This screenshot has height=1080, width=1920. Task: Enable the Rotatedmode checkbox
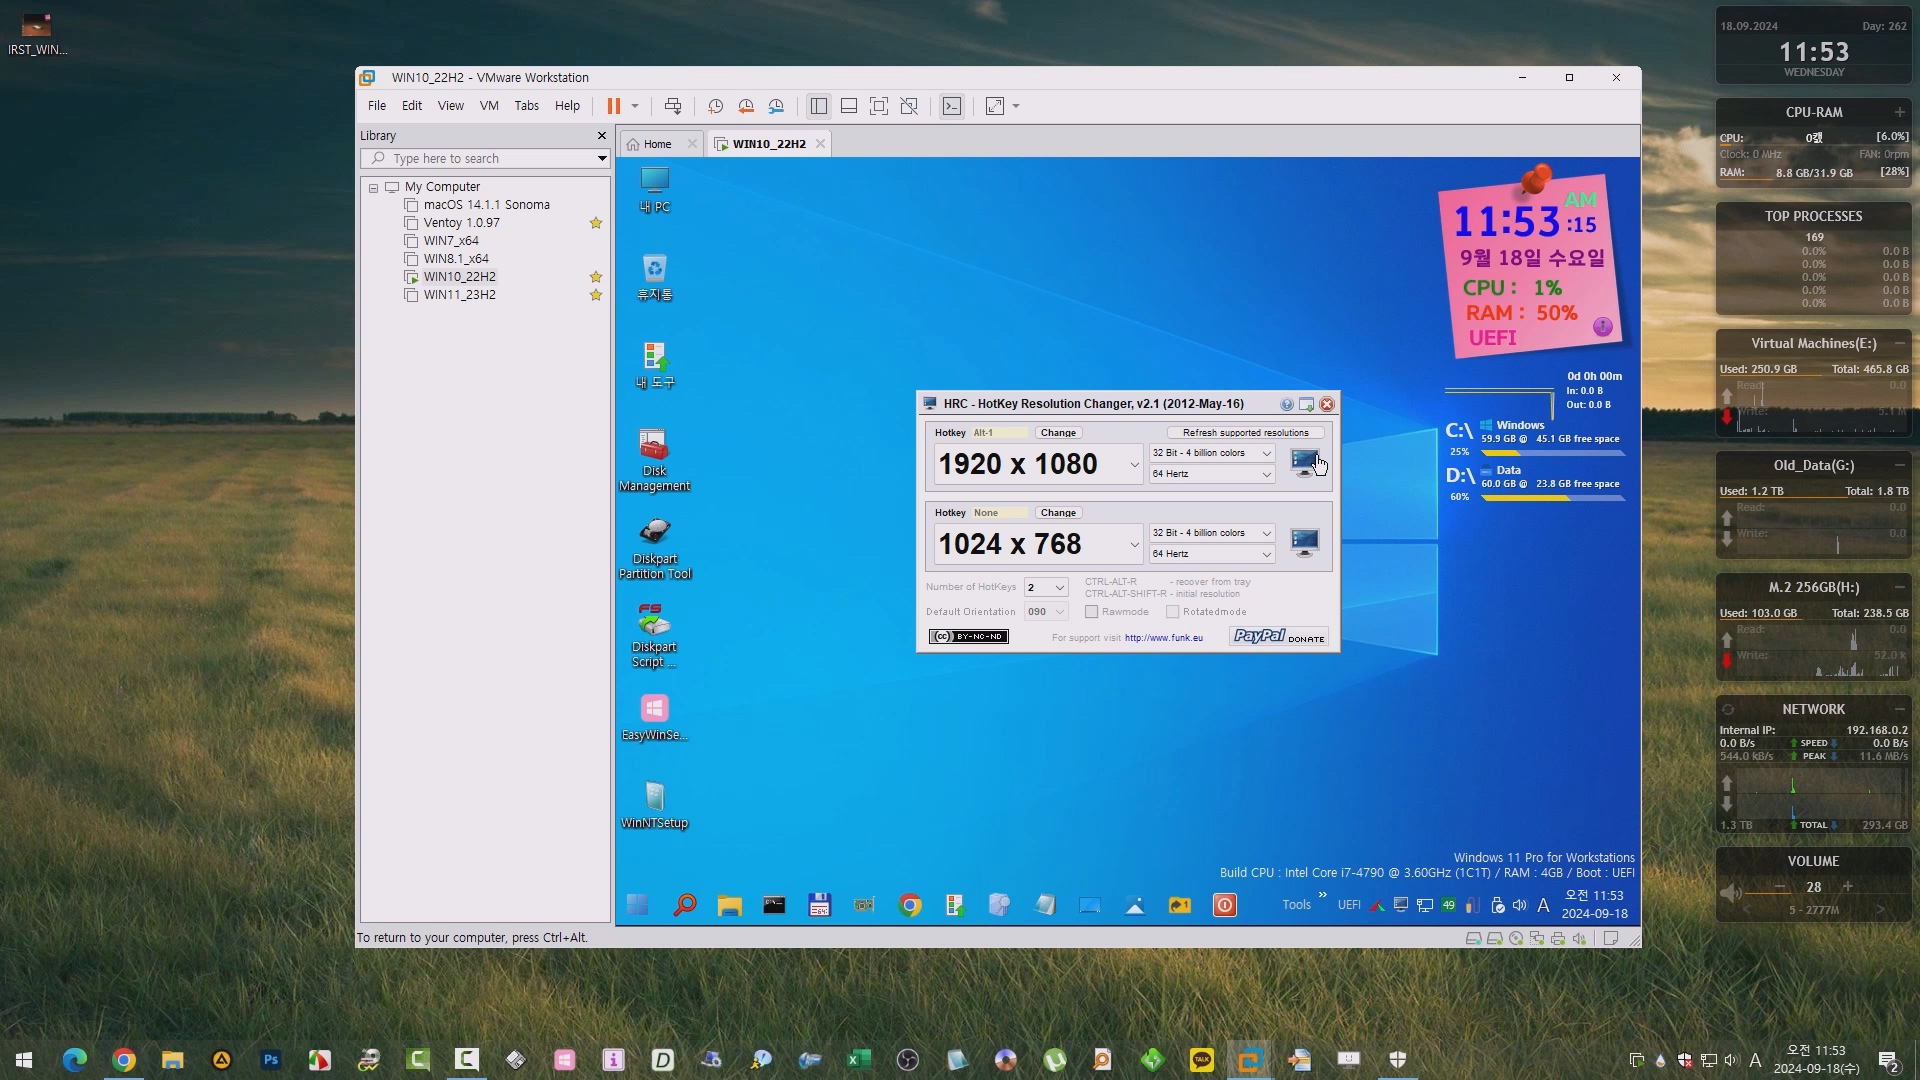click(x=1173, y=612)
